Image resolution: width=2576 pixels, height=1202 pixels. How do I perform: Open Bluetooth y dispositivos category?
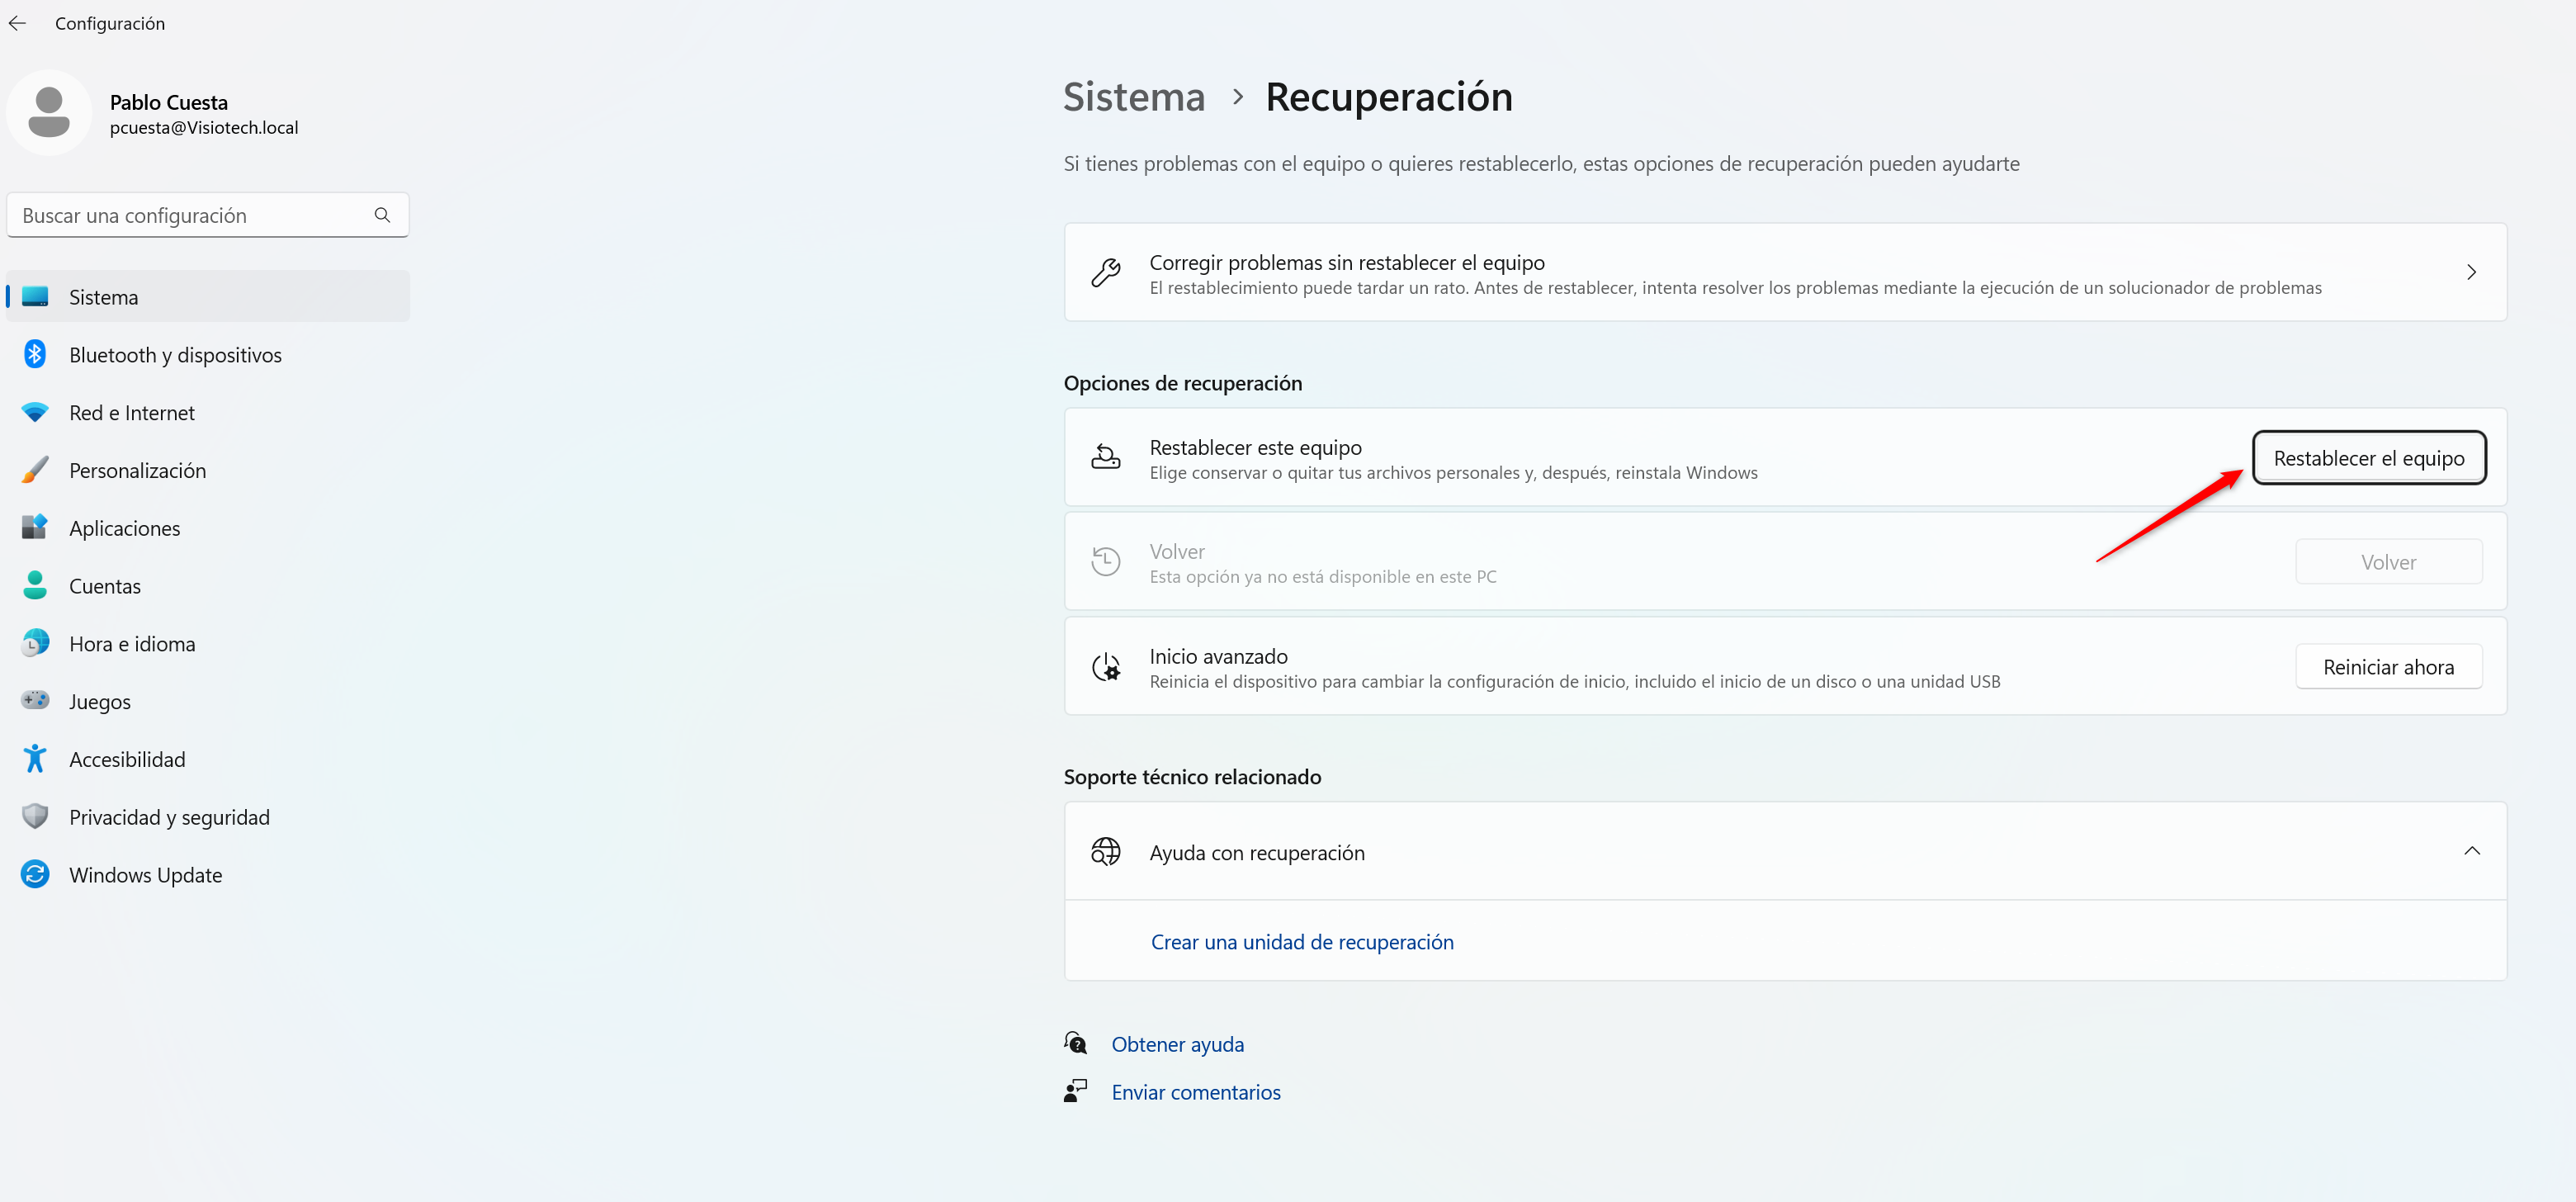click(x=208, y=355)
